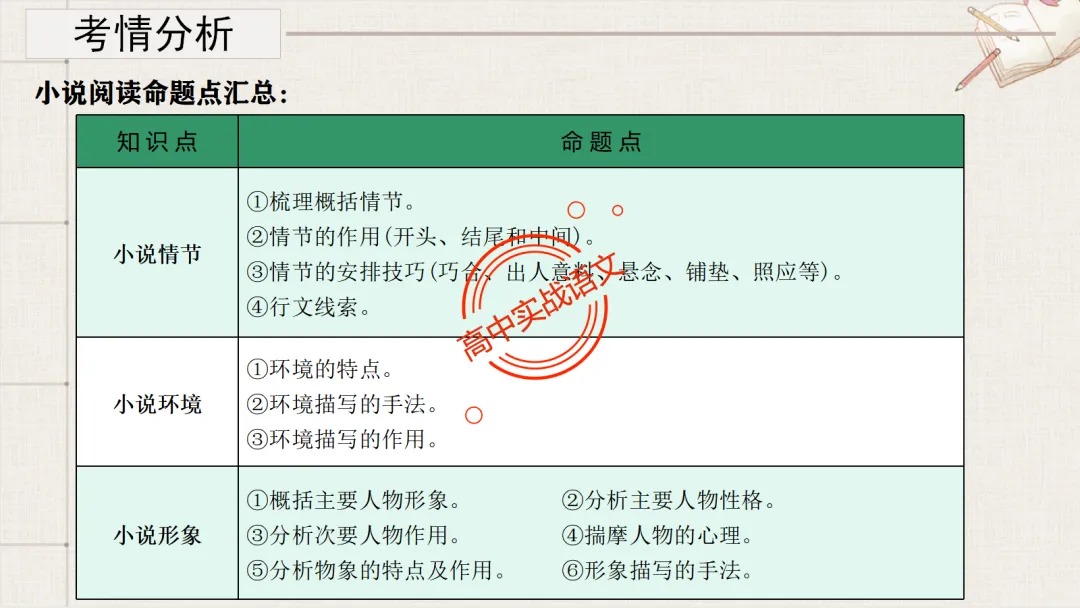Click the table header 命题点

click(601, 142)
